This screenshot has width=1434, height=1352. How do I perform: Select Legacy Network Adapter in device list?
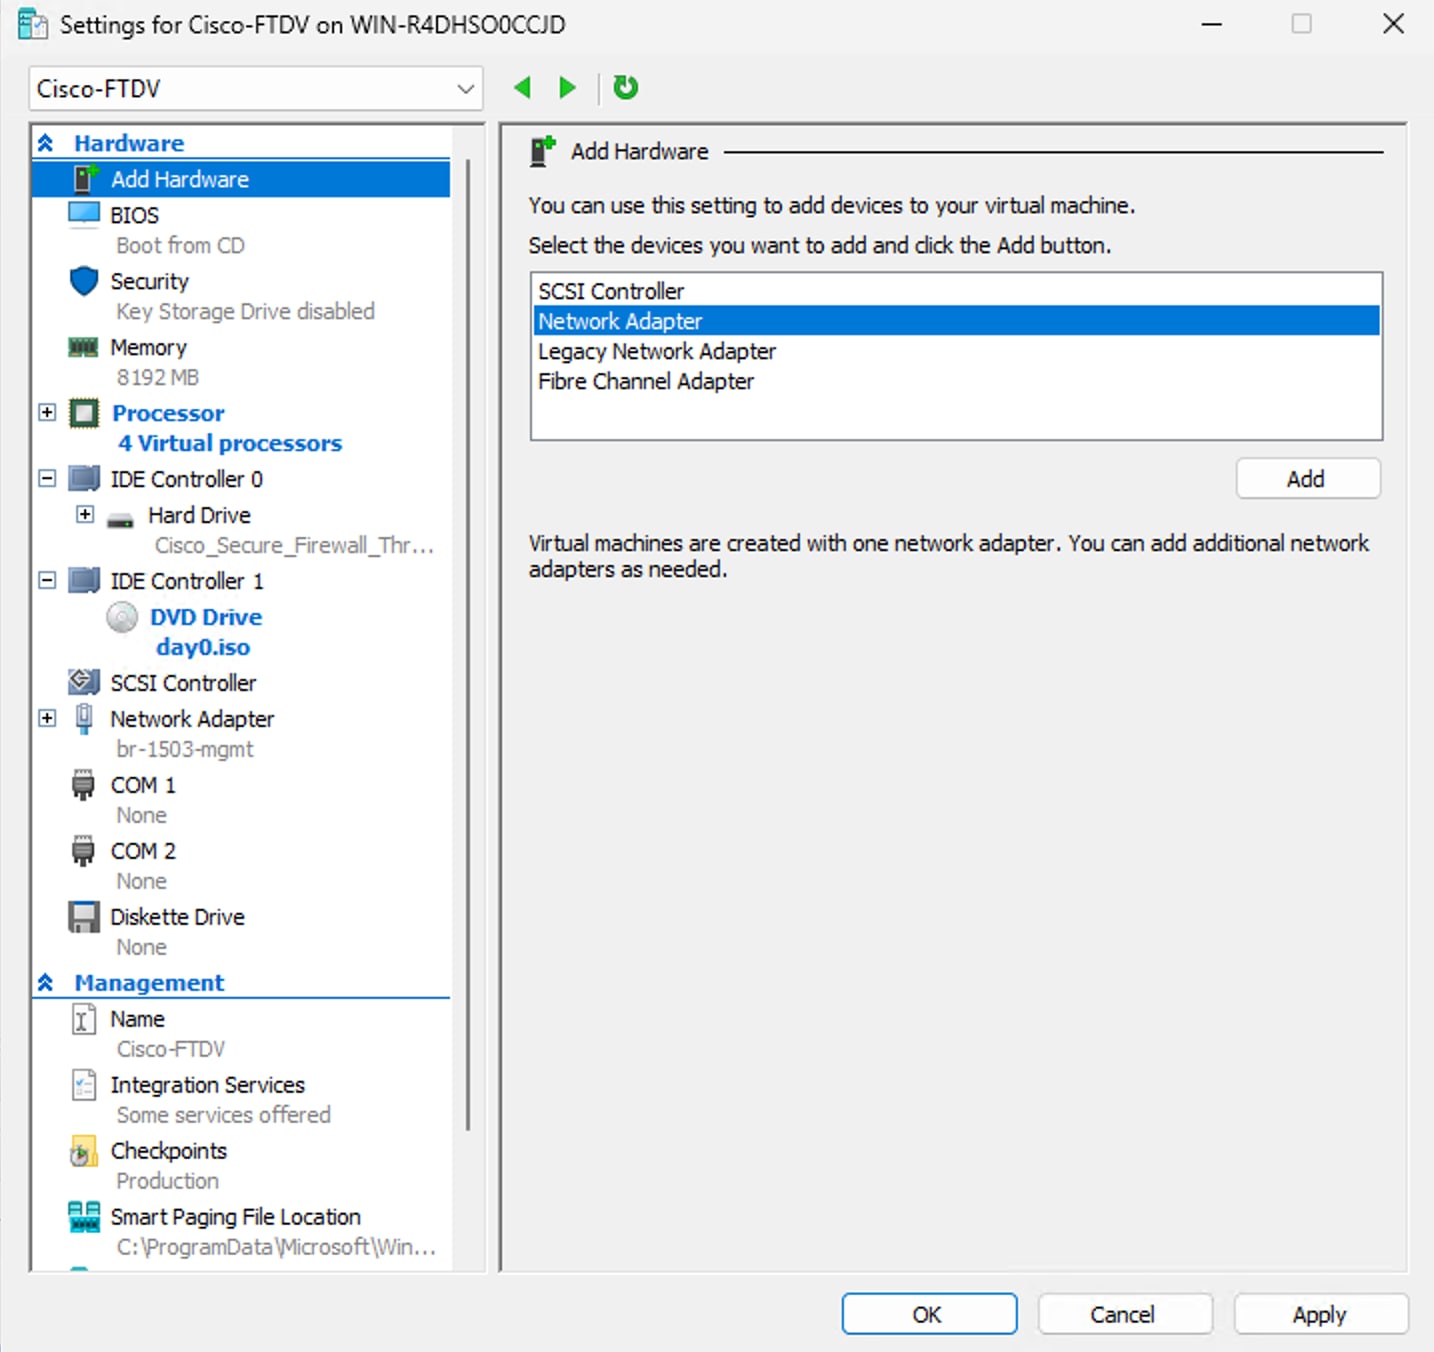[x=656, y=351]
